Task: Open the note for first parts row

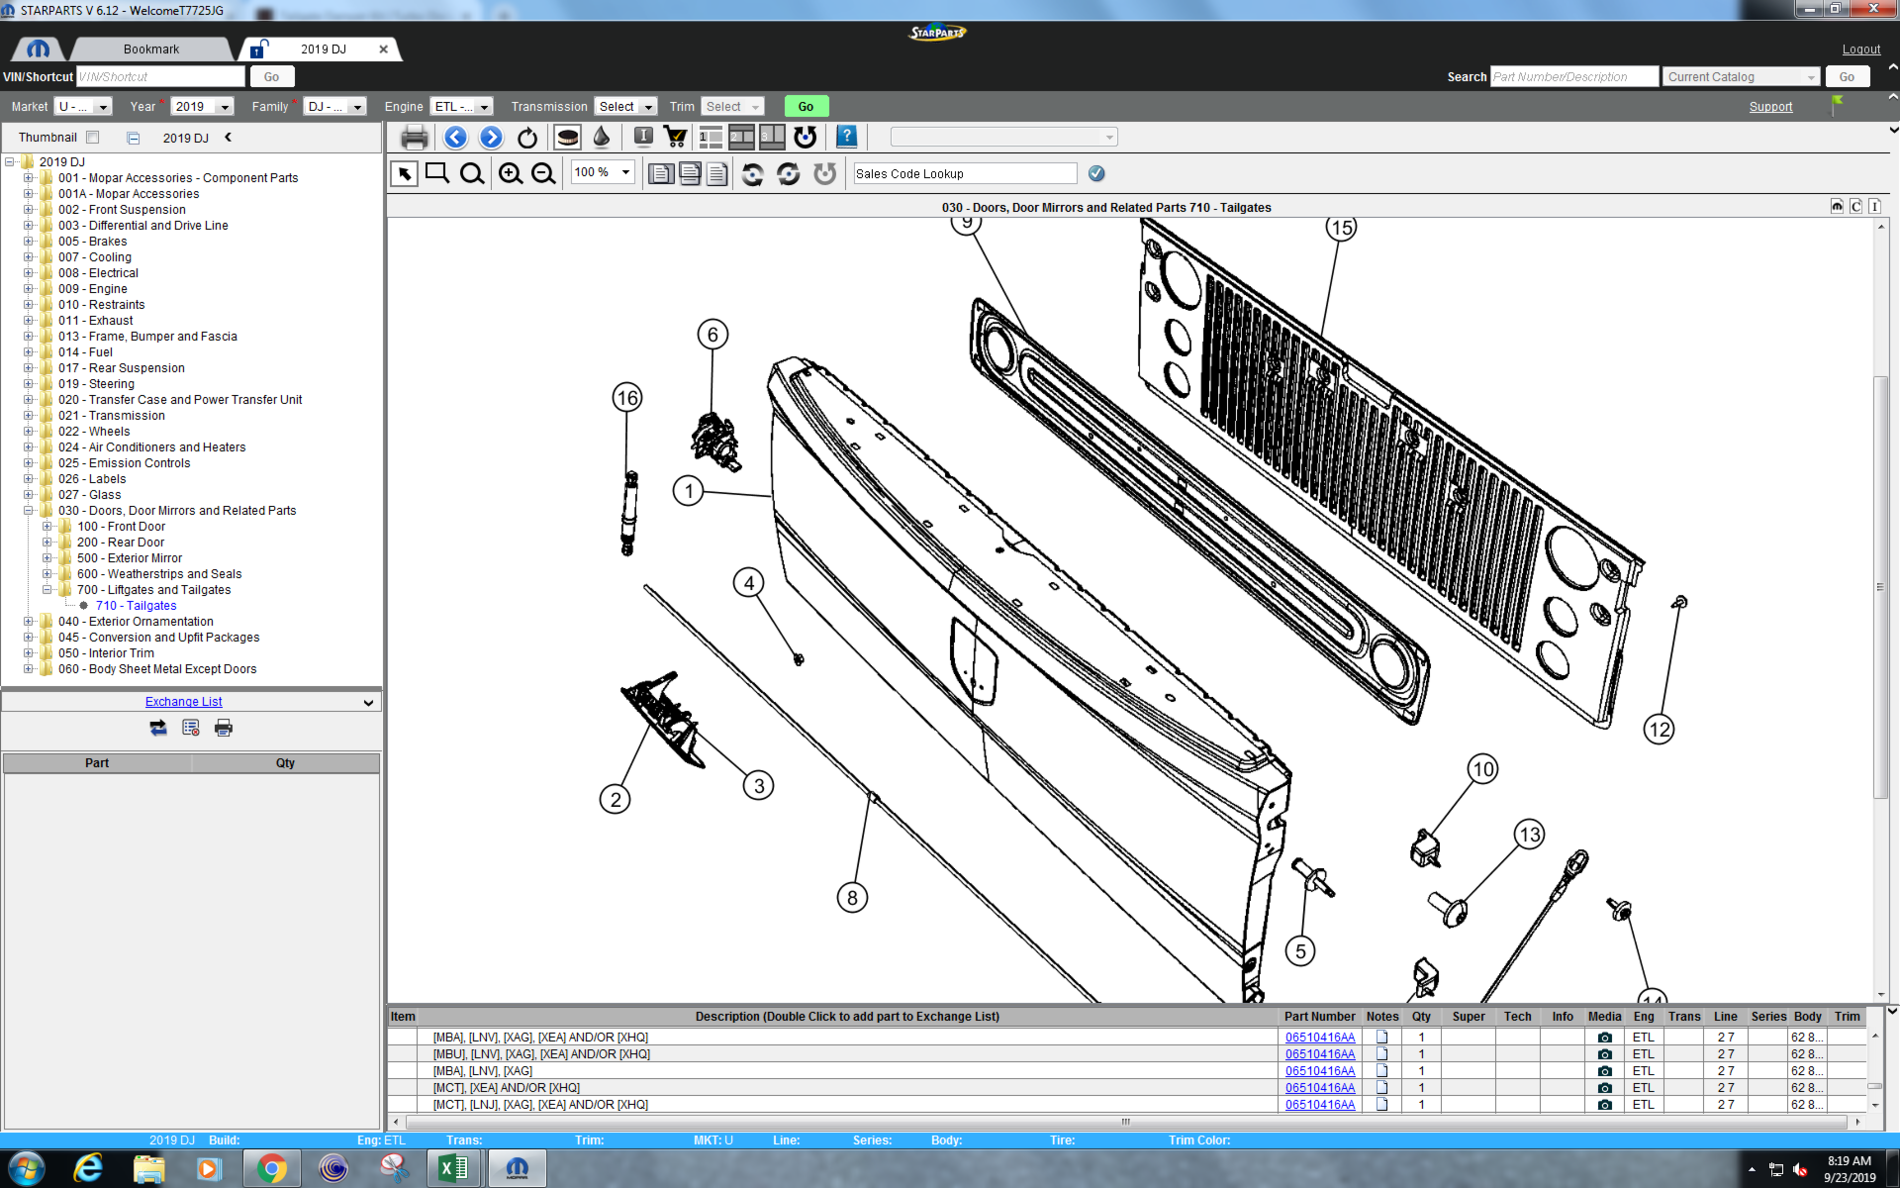Action: [1381, 1037]
